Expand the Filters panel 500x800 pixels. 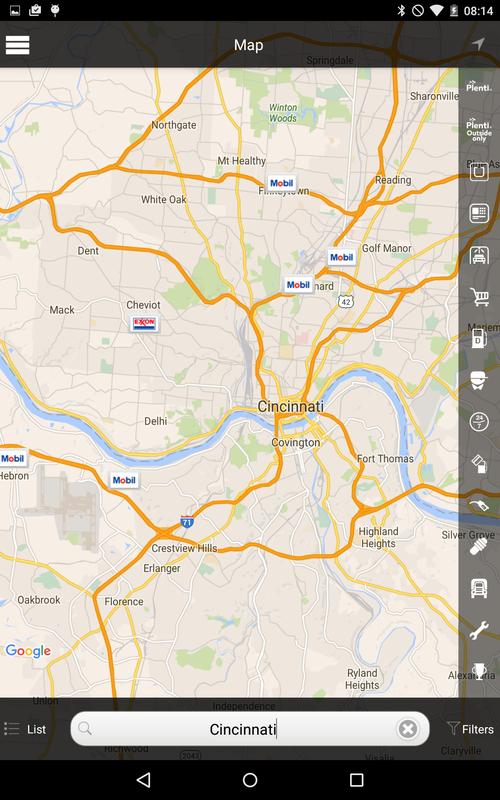[x=470, y=729]
